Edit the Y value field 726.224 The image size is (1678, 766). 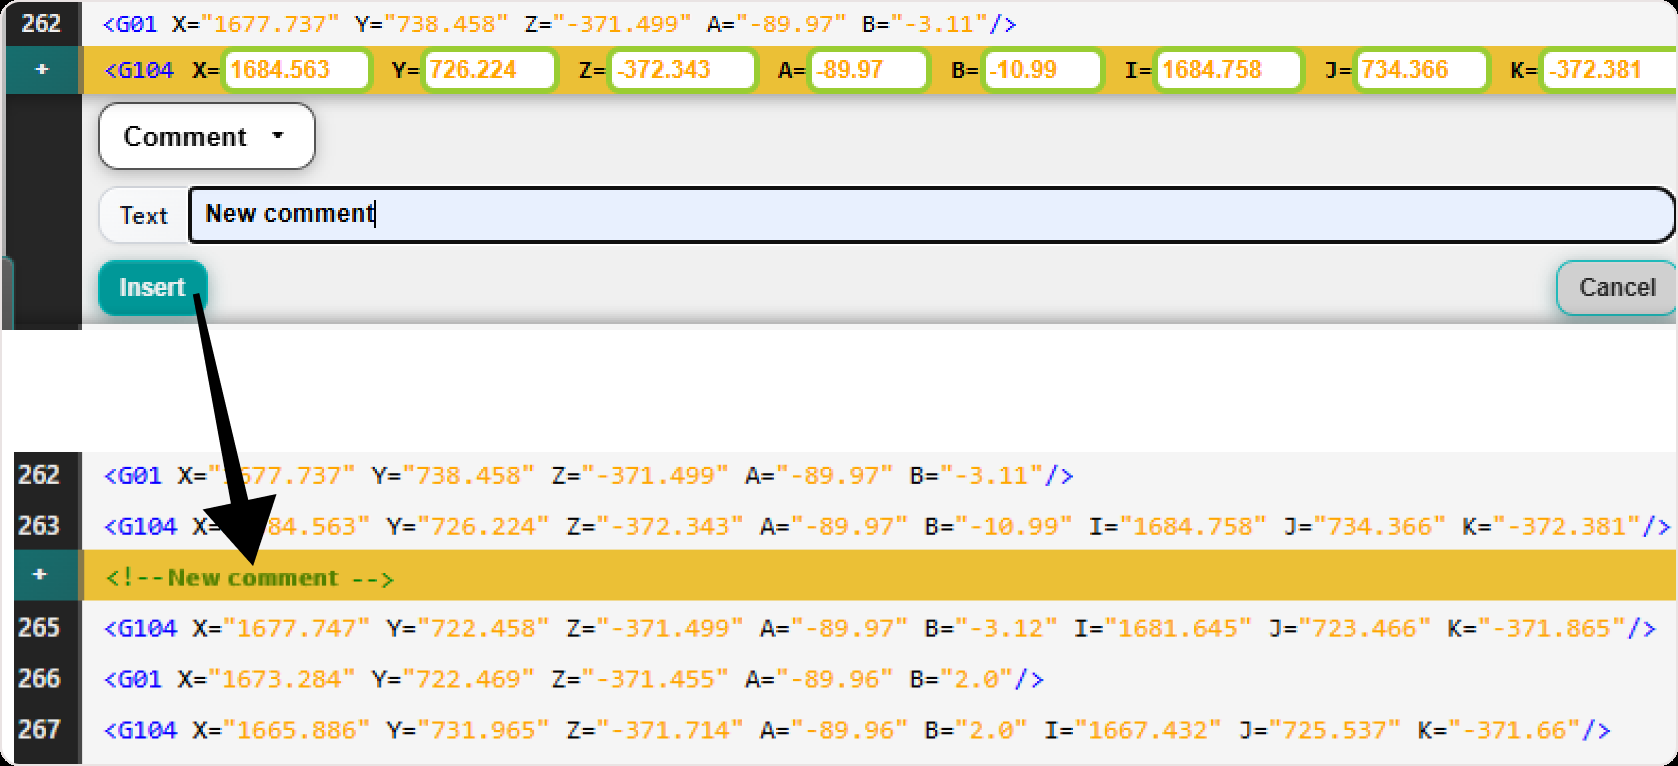coord(490,70)
